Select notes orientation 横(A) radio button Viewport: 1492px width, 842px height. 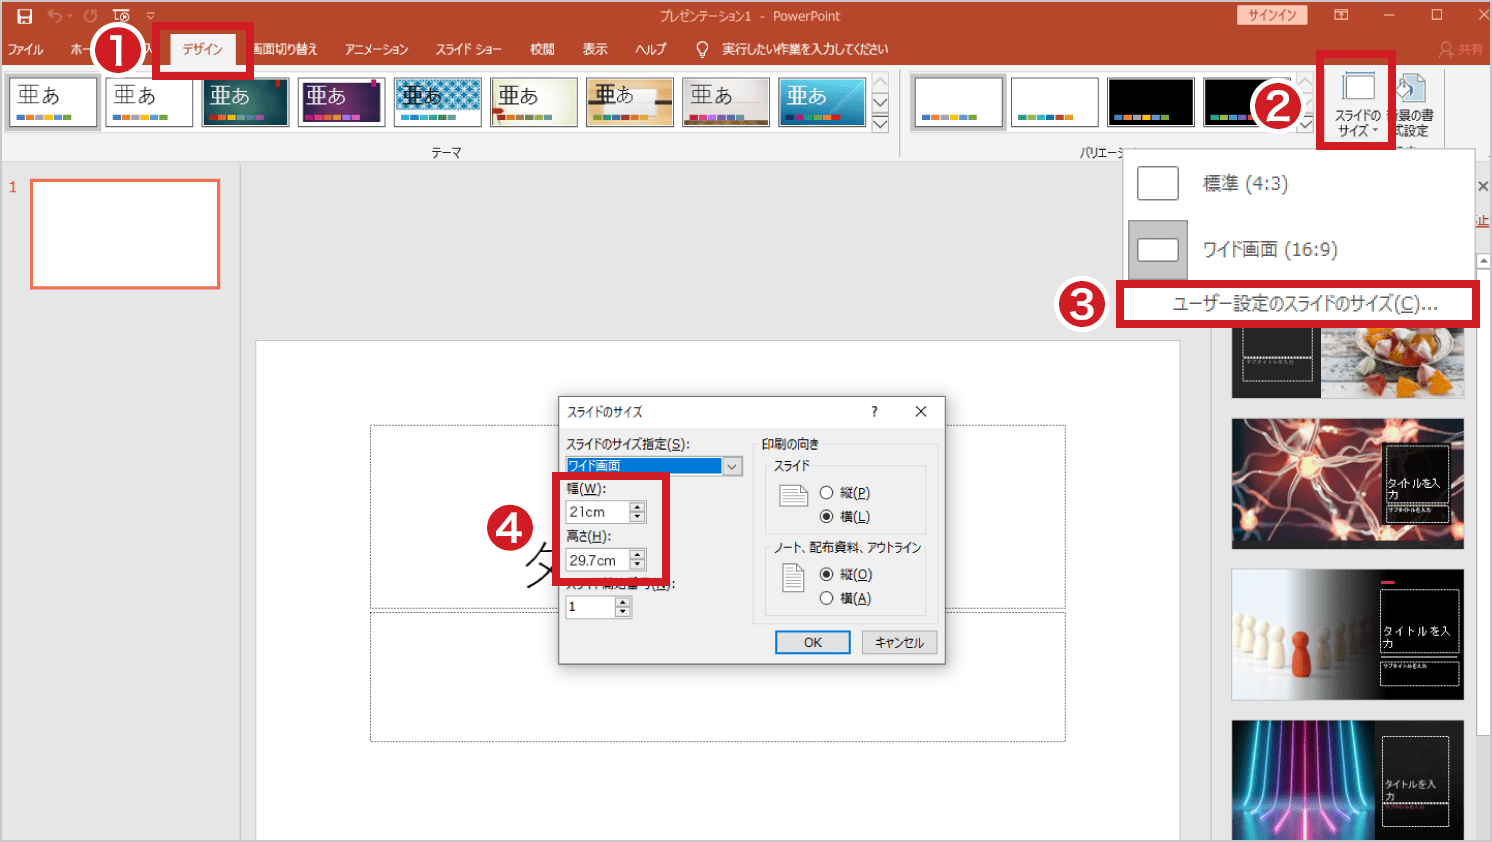point(827,598)
